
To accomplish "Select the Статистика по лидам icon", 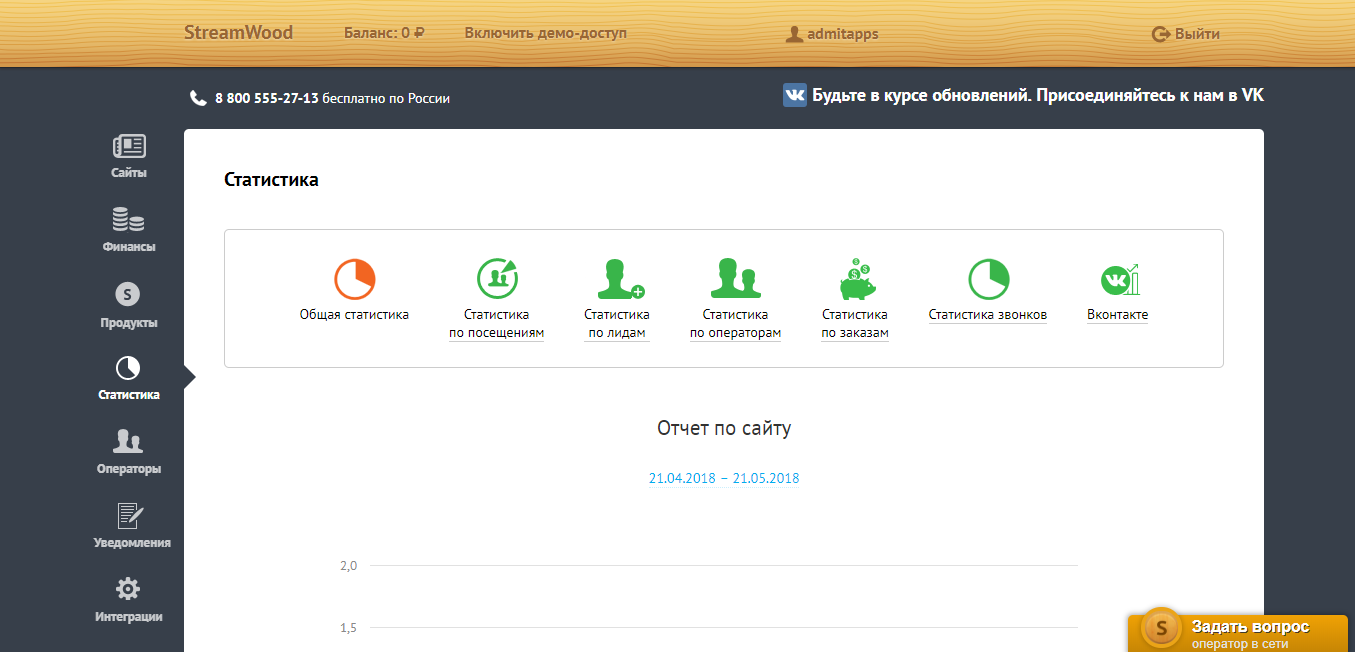I will tap(618, 279).
